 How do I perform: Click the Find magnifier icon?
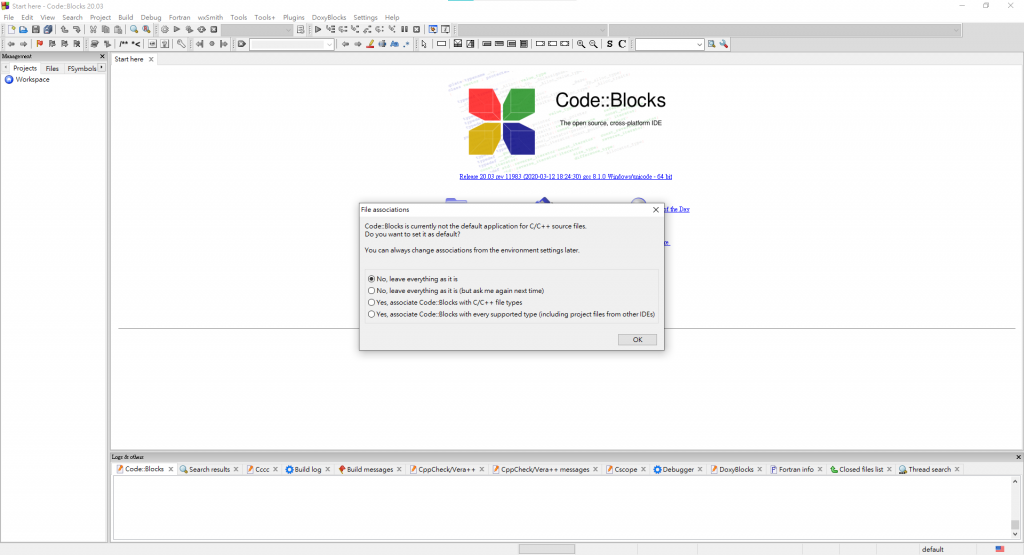134,29
